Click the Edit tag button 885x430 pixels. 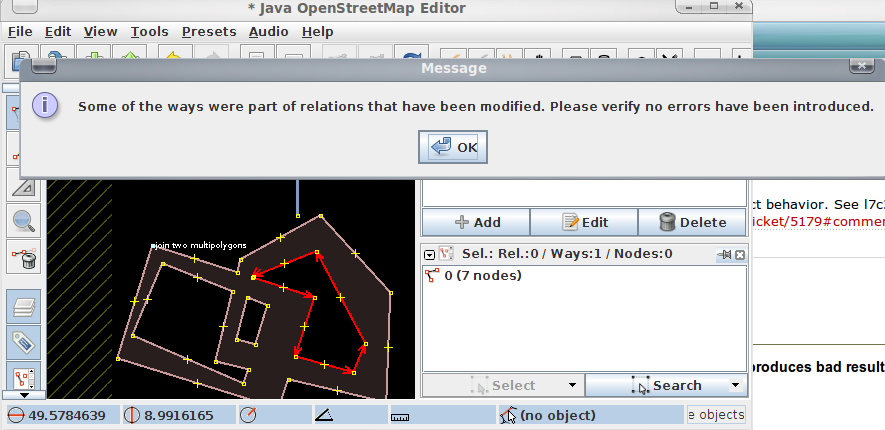(x=584, y=222)
